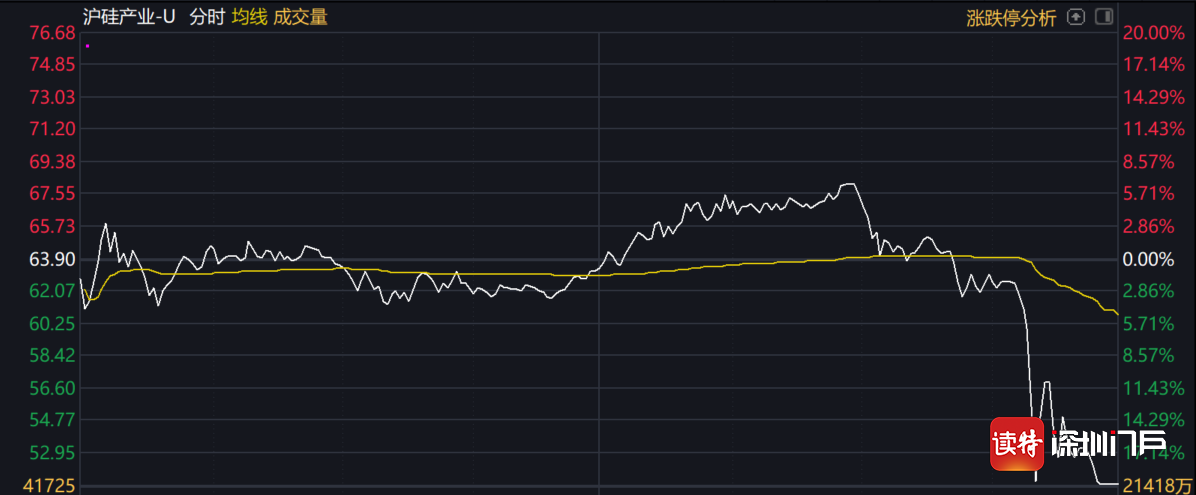Screen dimensions: 1196x495
Task: Click the stock name 沪硅产业-U
Action: [129, 18]
